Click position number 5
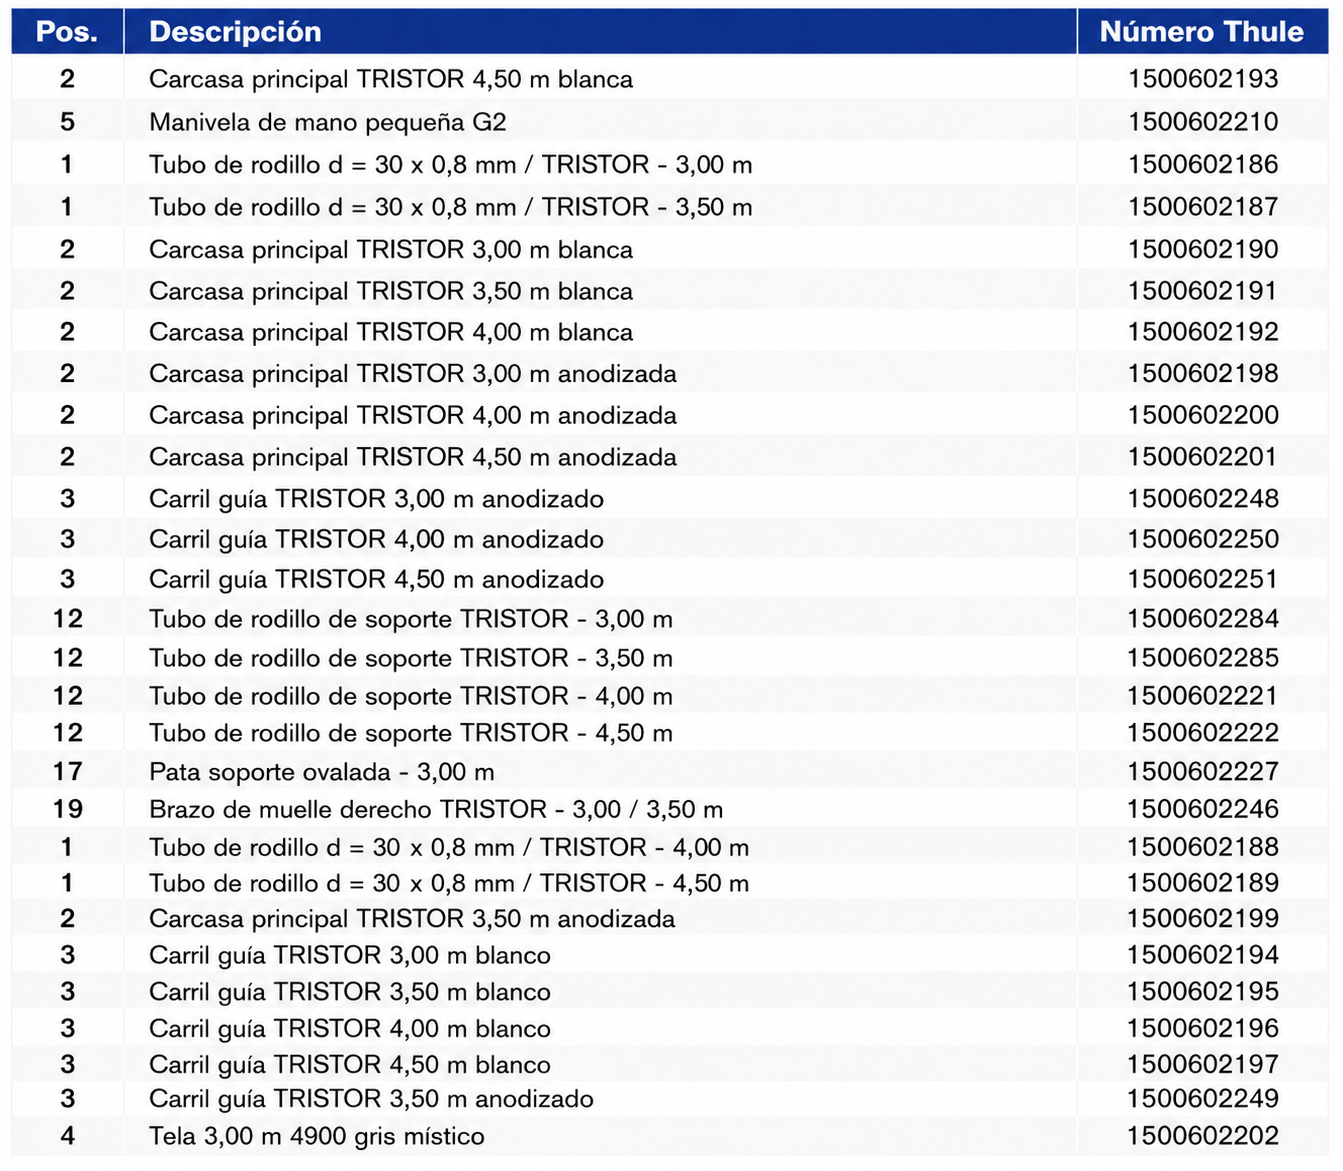Viewport: 1343px width, 1171px height. 67,122
